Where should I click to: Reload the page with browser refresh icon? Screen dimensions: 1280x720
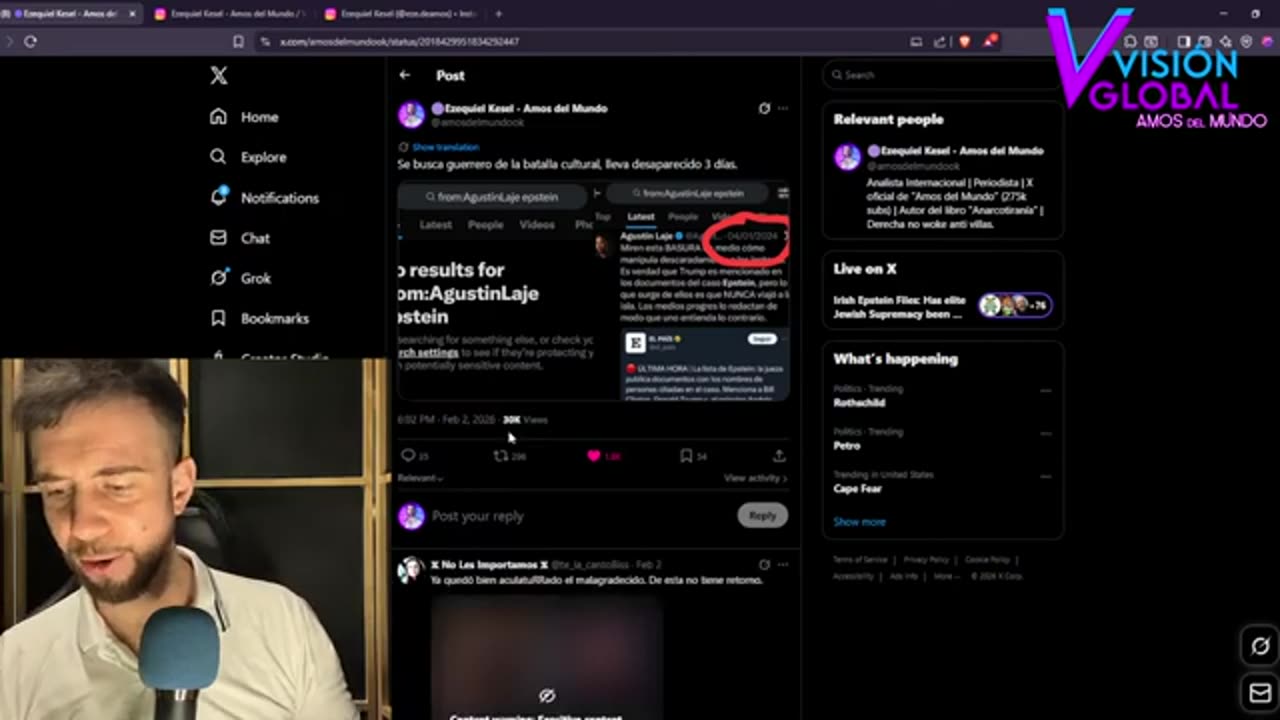click(30, 41)
